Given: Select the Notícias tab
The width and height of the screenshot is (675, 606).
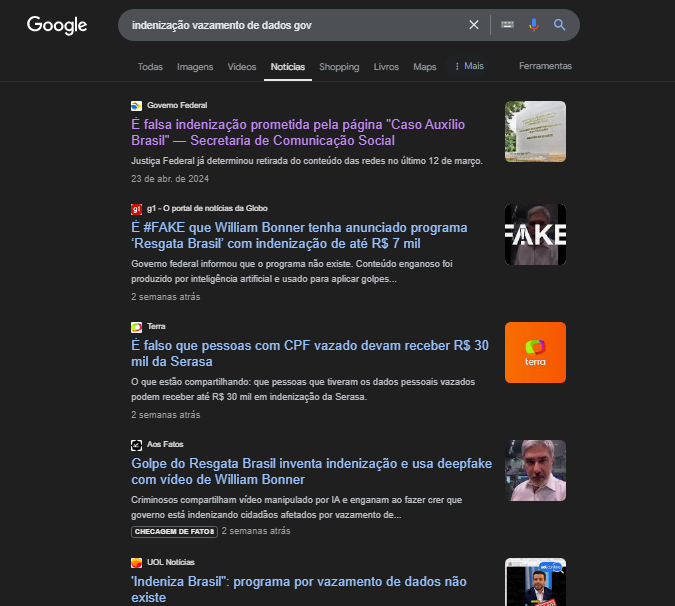Looking at the screenshot, I should [x=288, y=67].
